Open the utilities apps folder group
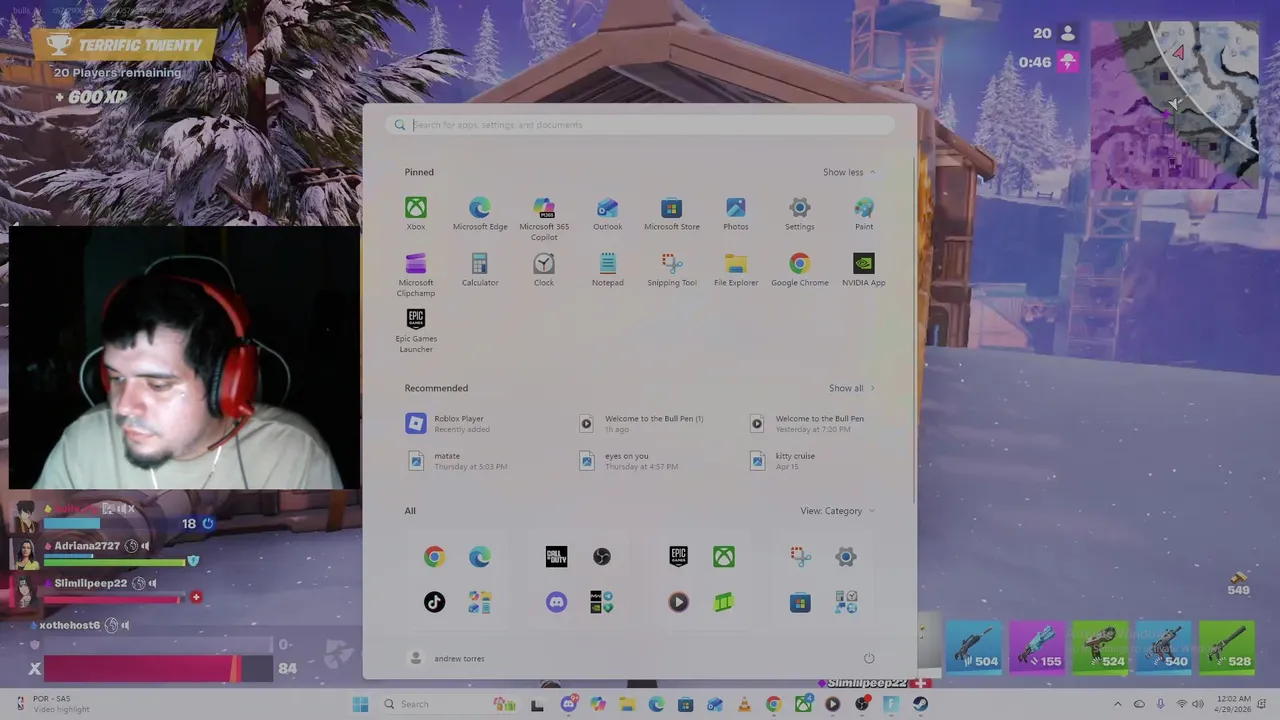Screen dimensions: 1280x720 (845, 602)
